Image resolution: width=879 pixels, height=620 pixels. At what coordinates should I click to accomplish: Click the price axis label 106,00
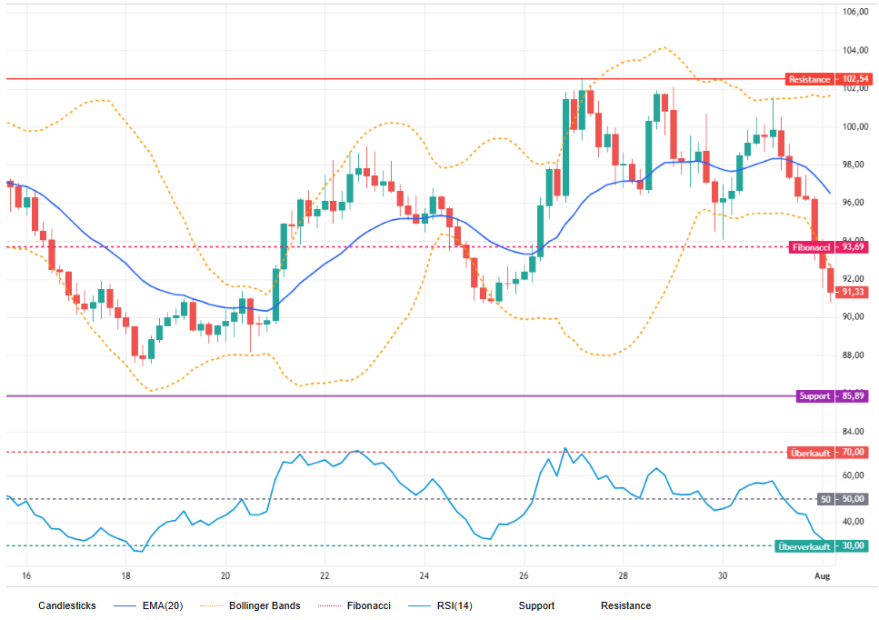coord(855,12)
